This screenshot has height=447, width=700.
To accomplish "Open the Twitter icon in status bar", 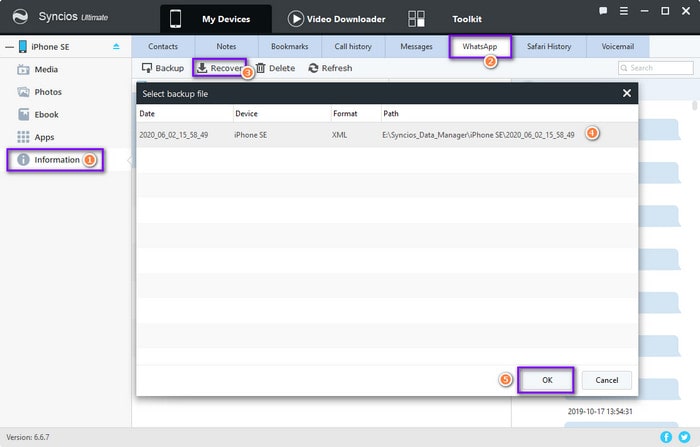I will click(x=684, y=437).
